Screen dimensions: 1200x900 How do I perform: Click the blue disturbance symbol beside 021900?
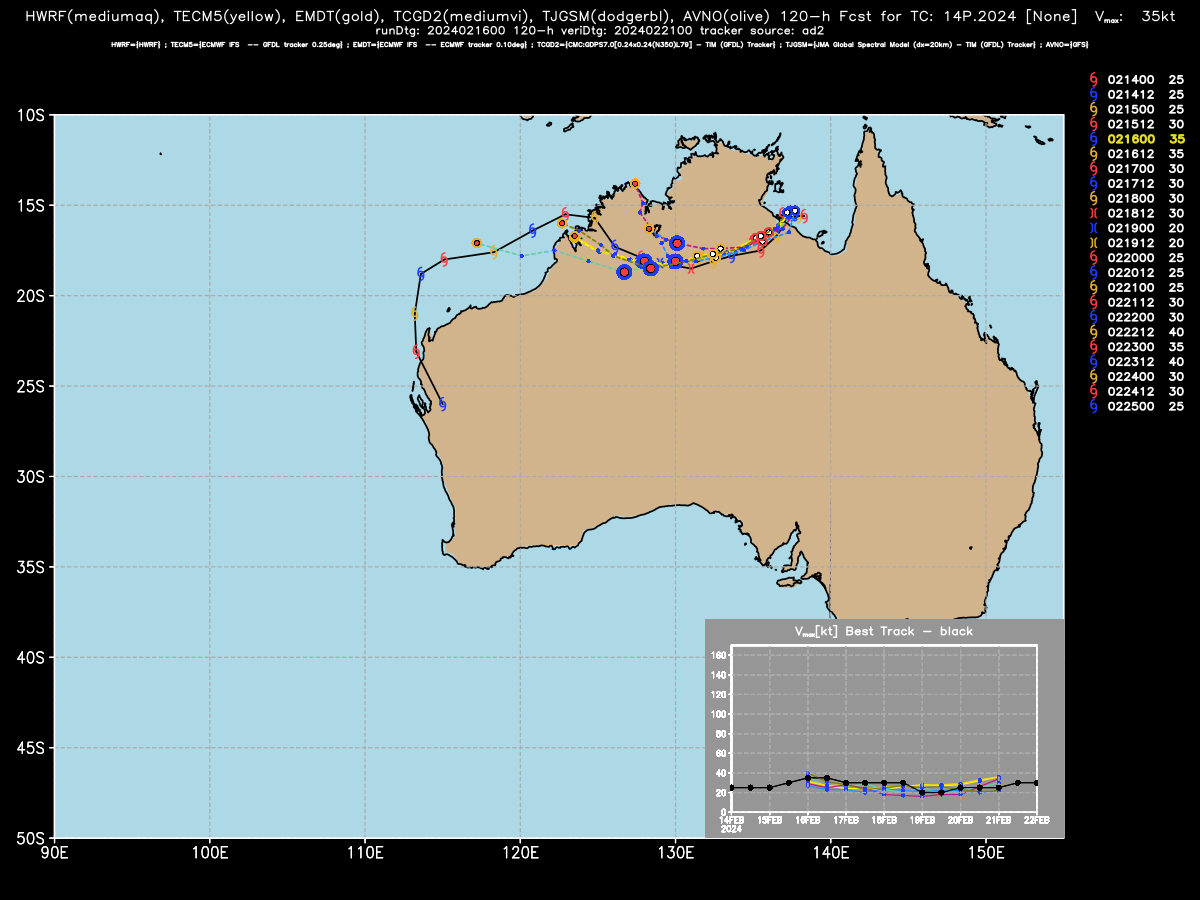[1093, 227]
